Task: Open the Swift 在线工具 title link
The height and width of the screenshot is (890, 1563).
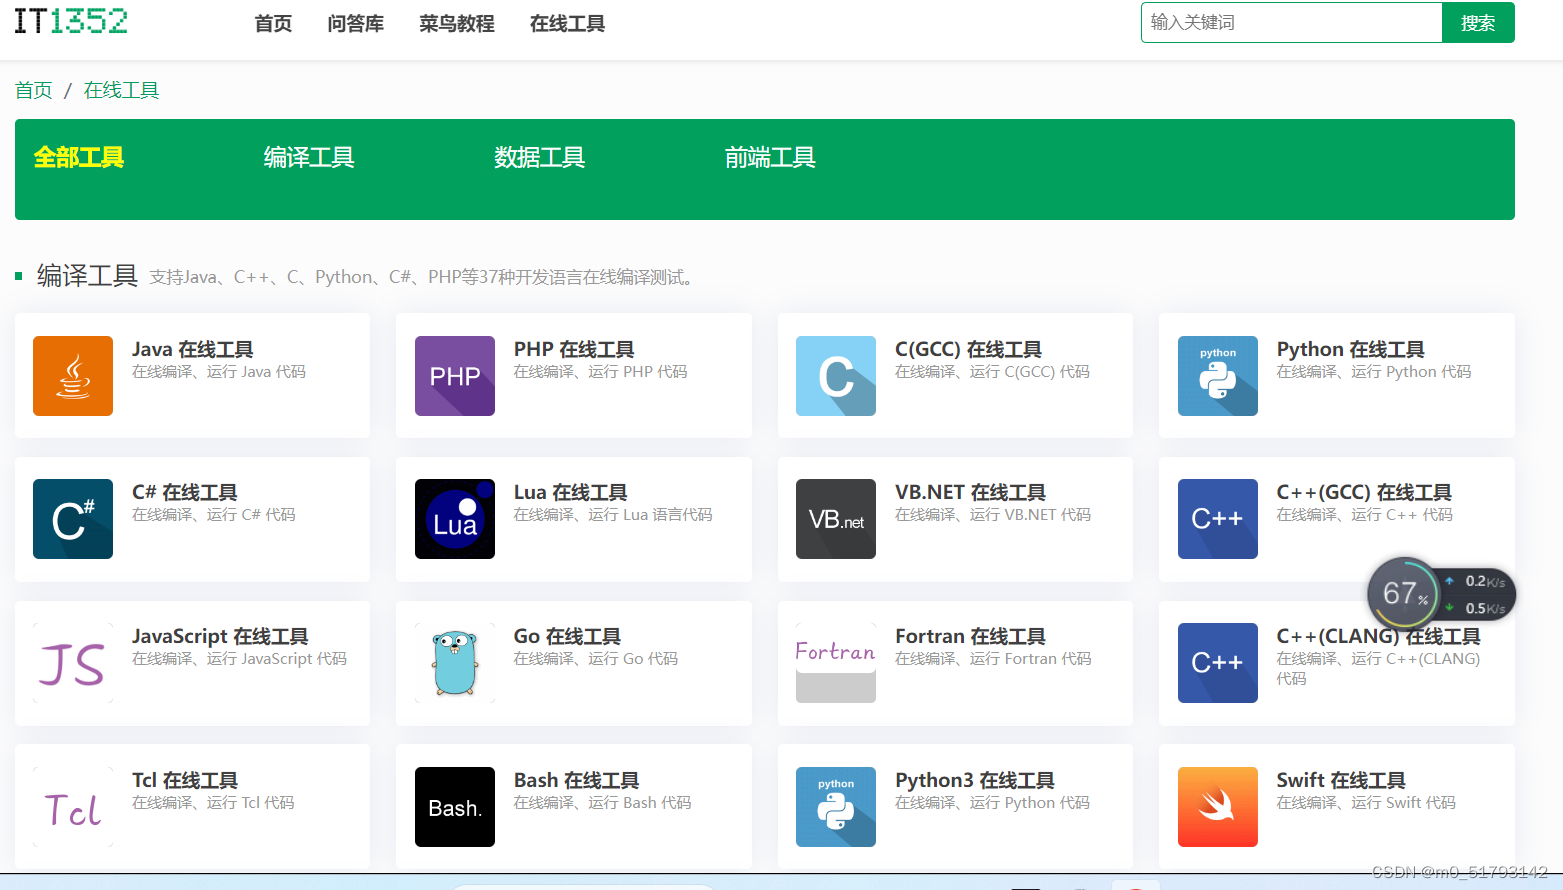Action: [1341, 780]
